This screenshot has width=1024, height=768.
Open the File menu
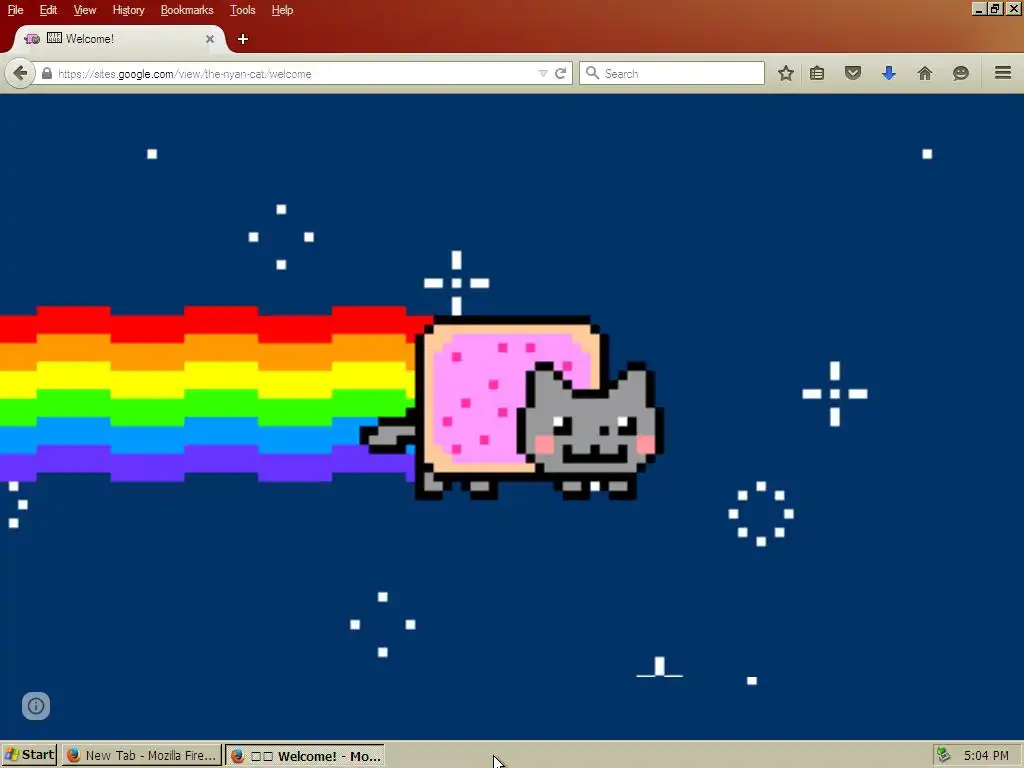(x=15, y=10)
